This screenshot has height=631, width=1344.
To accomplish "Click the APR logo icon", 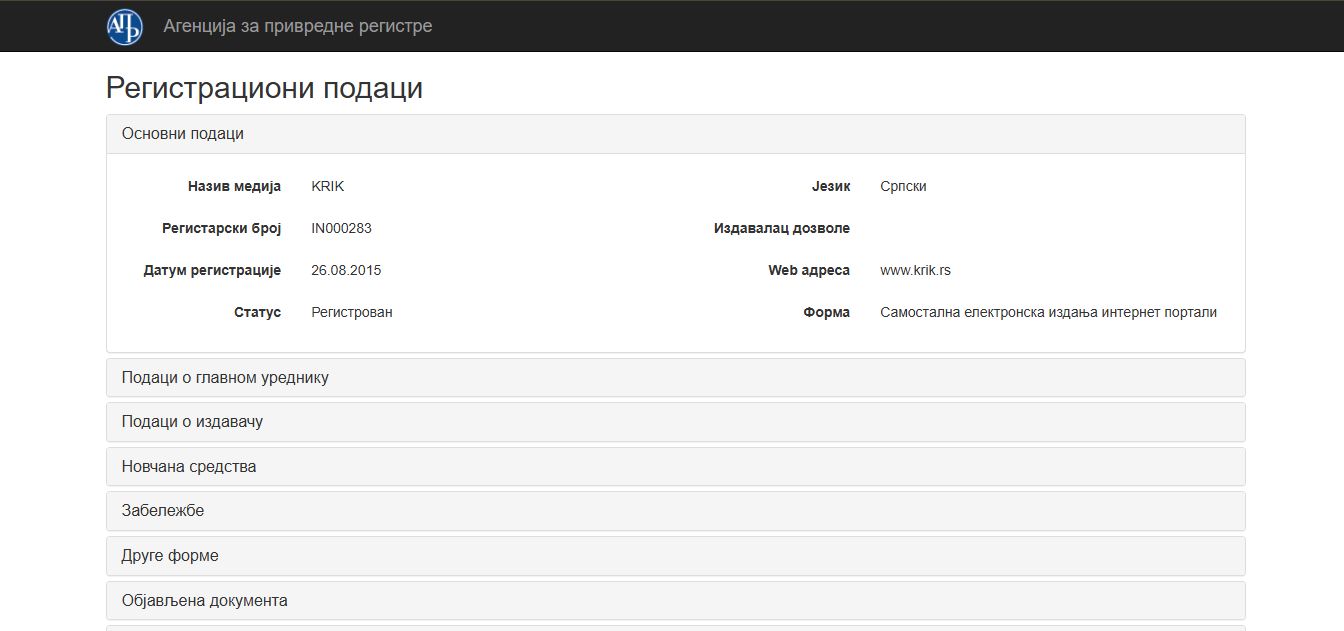I will click(125, 26).
